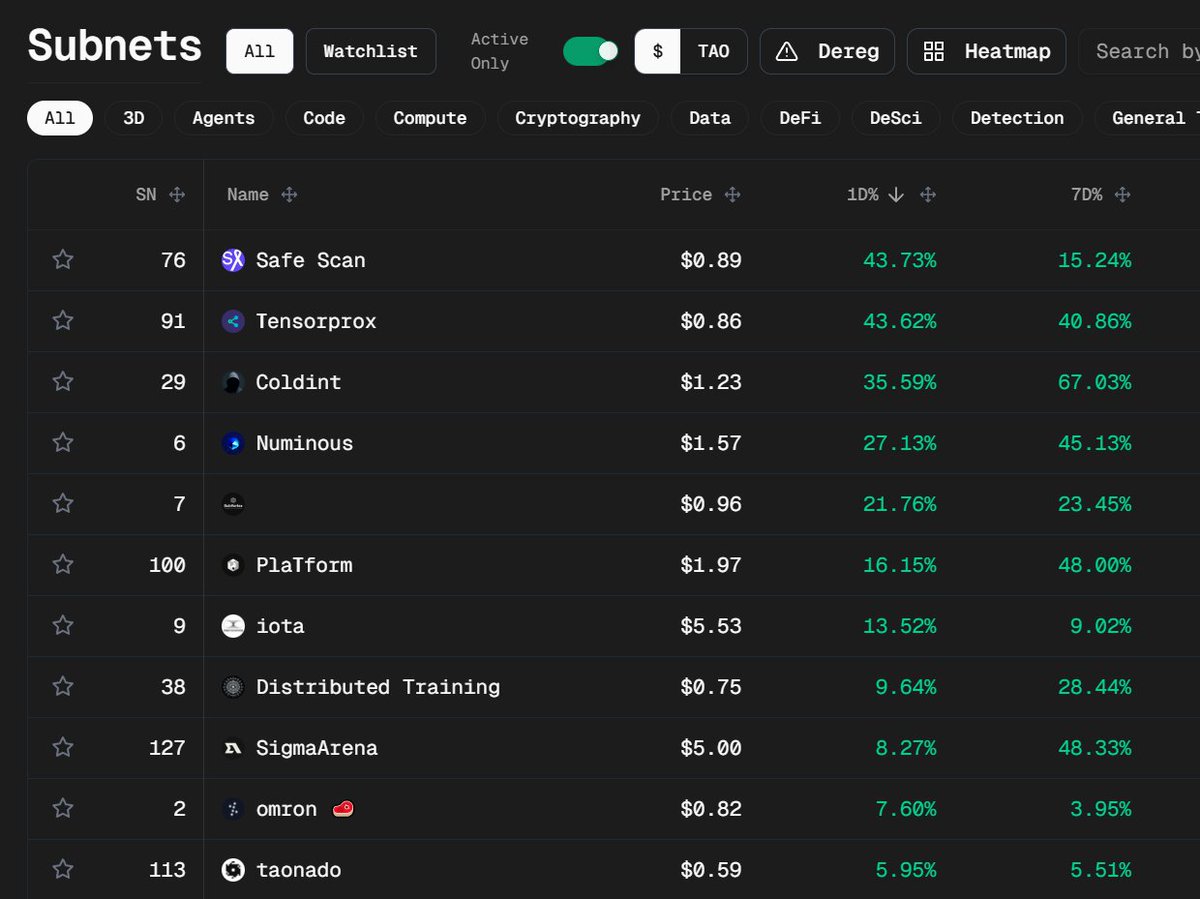Toggle the star for subnet 7

coord(63,504)
